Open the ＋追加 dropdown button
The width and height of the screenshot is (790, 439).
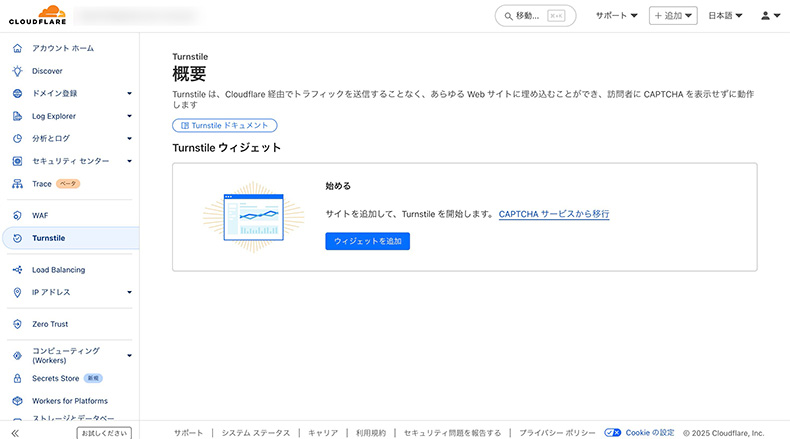point(673,16)
